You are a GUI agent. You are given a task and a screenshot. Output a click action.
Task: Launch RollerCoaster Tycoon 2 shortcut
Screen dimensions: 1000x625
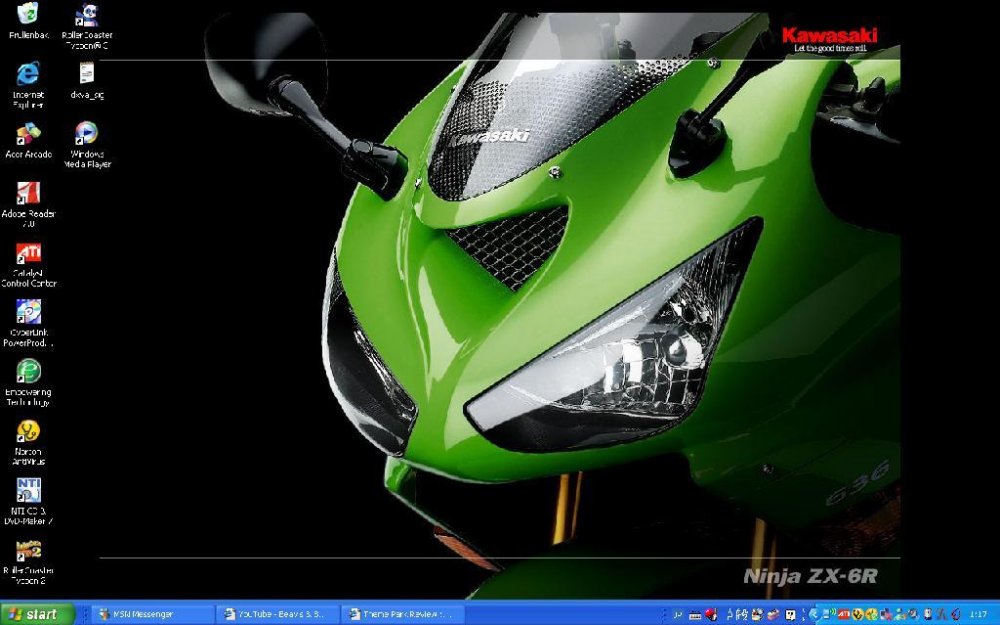[x=28, y=550]
